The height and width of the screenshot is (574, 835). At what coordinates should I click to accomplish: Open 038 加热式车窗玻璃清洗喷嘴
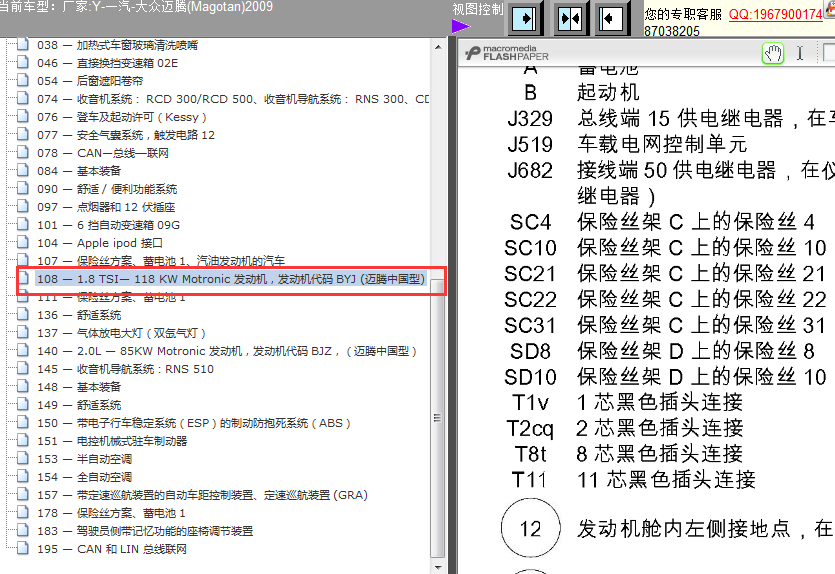coord(117,45)
